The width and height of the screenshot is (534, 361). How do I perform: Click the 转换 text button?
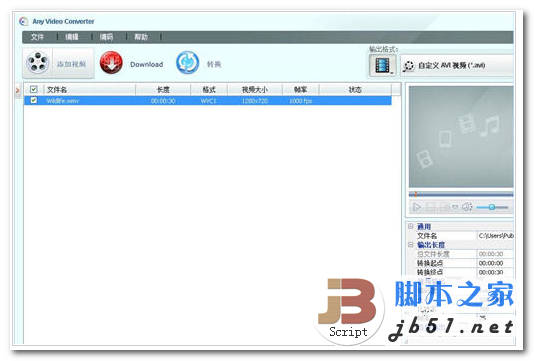(x=214, y=64)
